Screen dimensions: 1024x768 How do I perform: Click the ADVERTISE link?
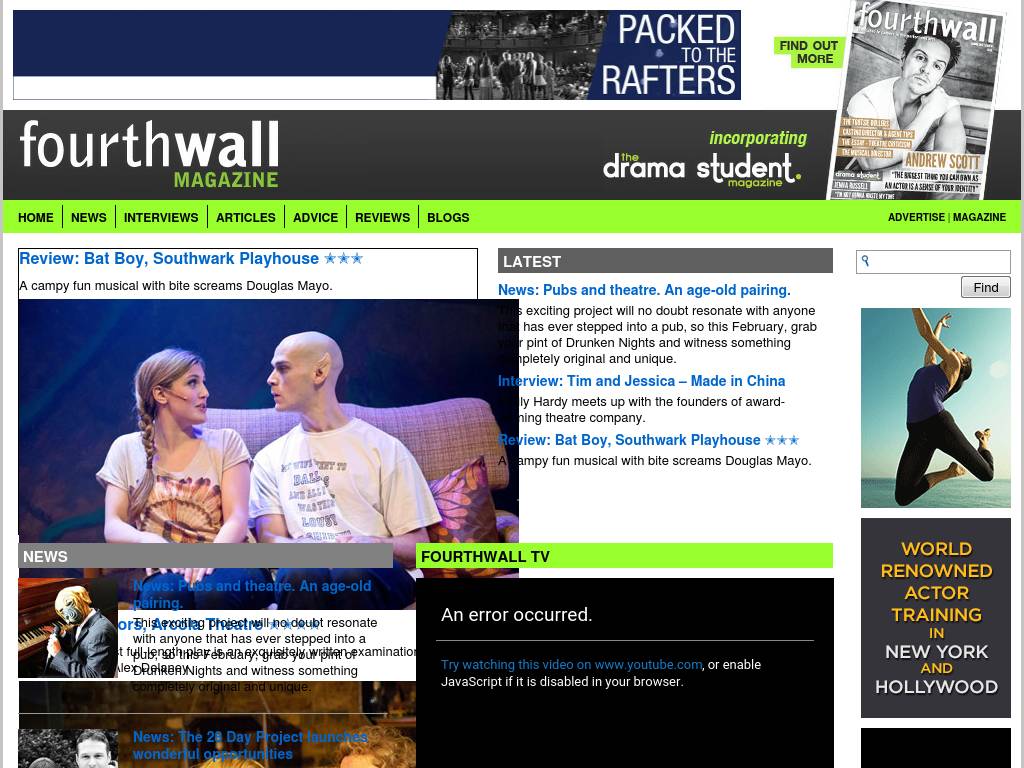pos(916,217)
